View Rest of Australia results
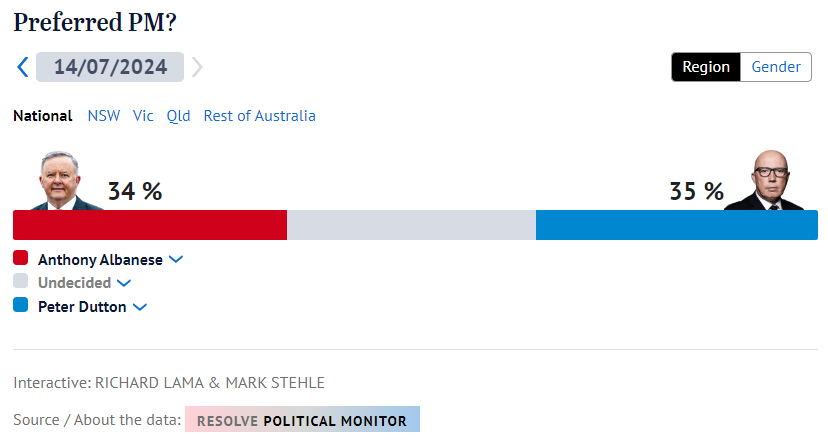Viewport: 828px width, 443px height. coord(259,115)
